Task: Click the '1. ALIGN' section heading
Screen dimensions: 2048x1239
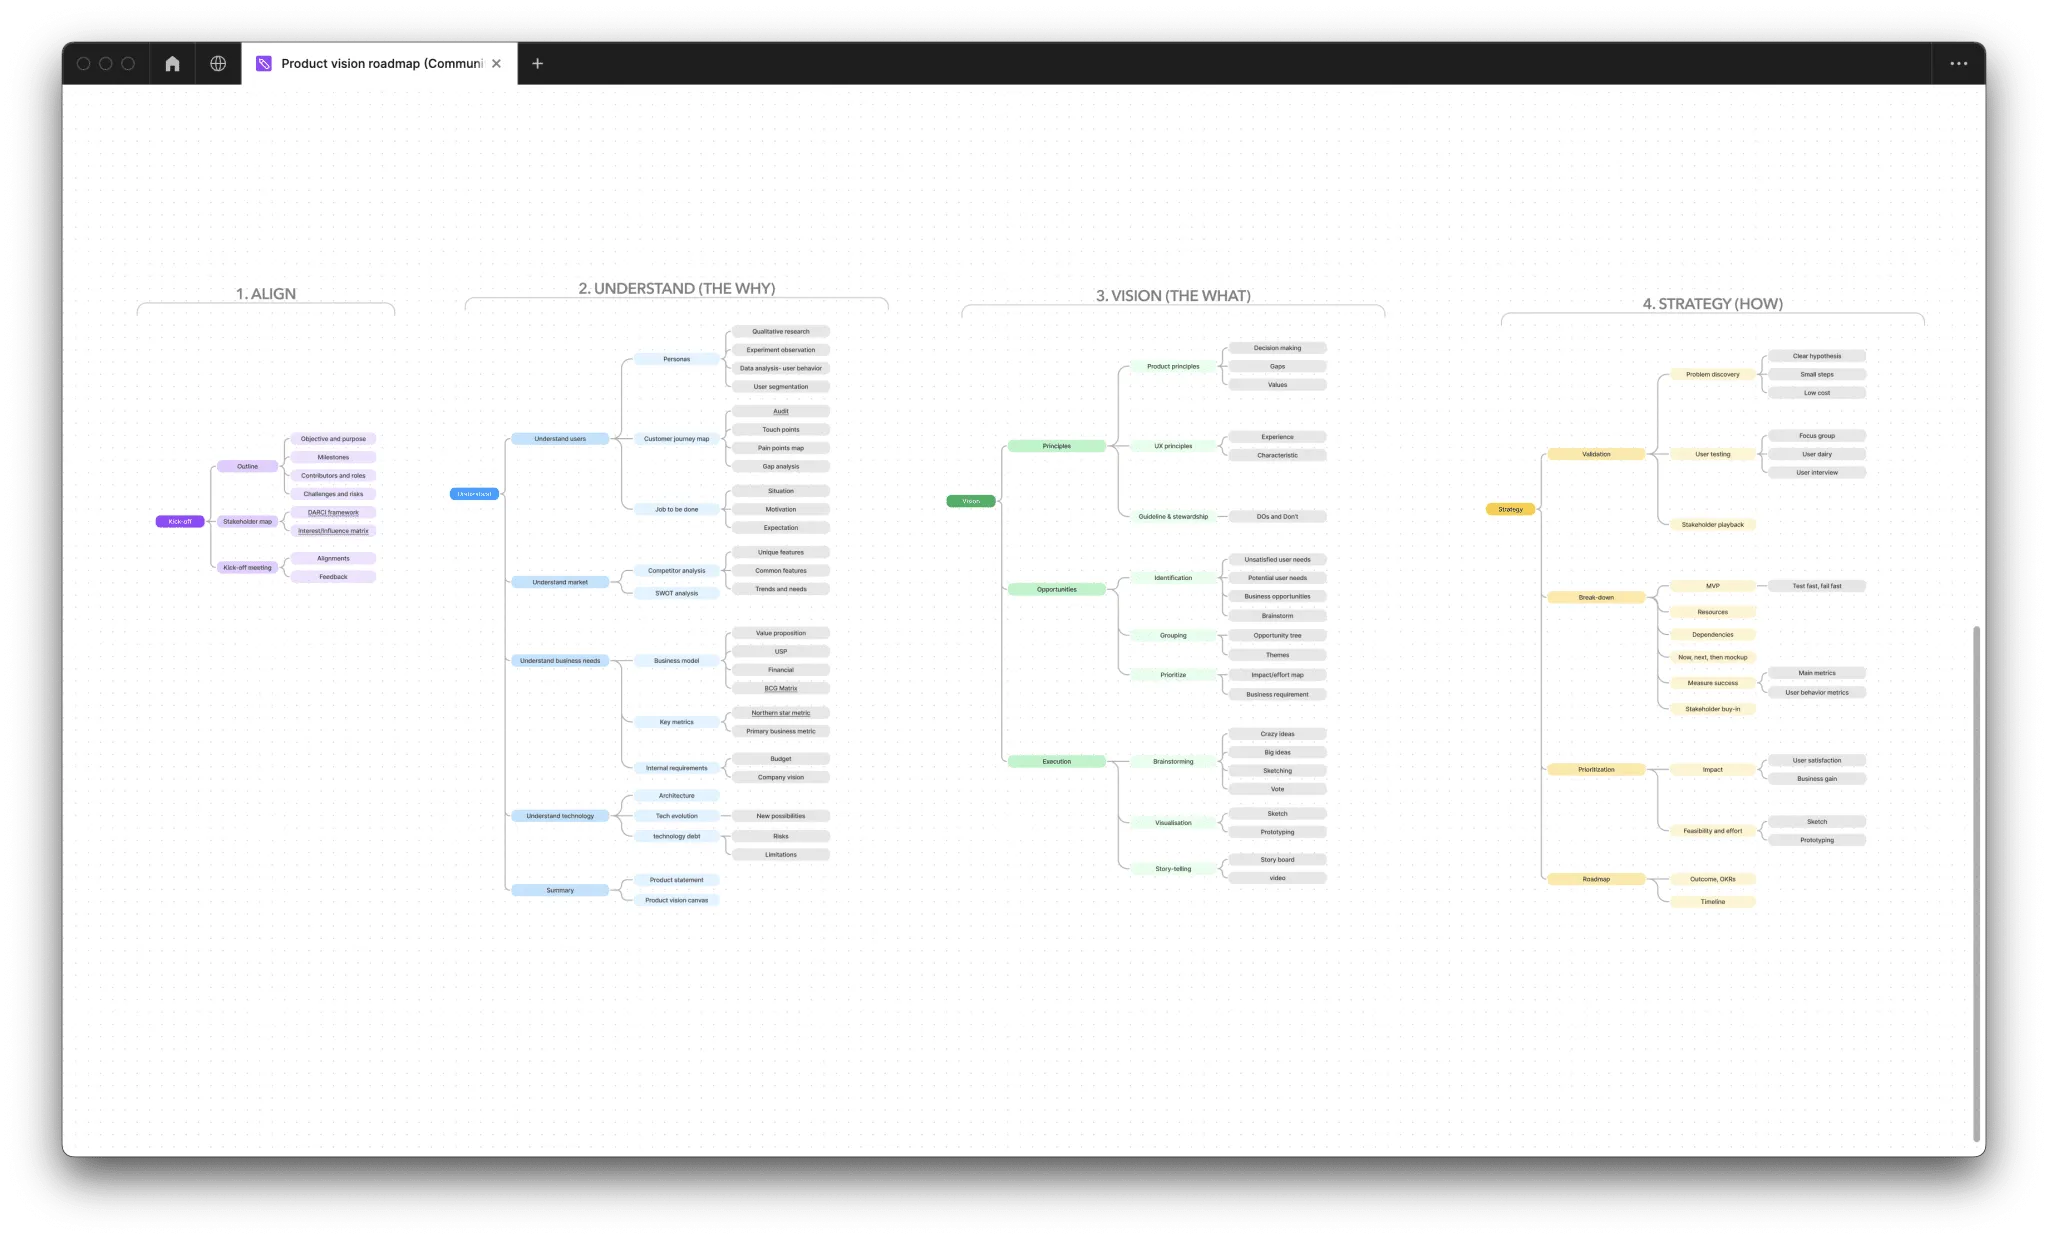Action: (x=266, y=294)
